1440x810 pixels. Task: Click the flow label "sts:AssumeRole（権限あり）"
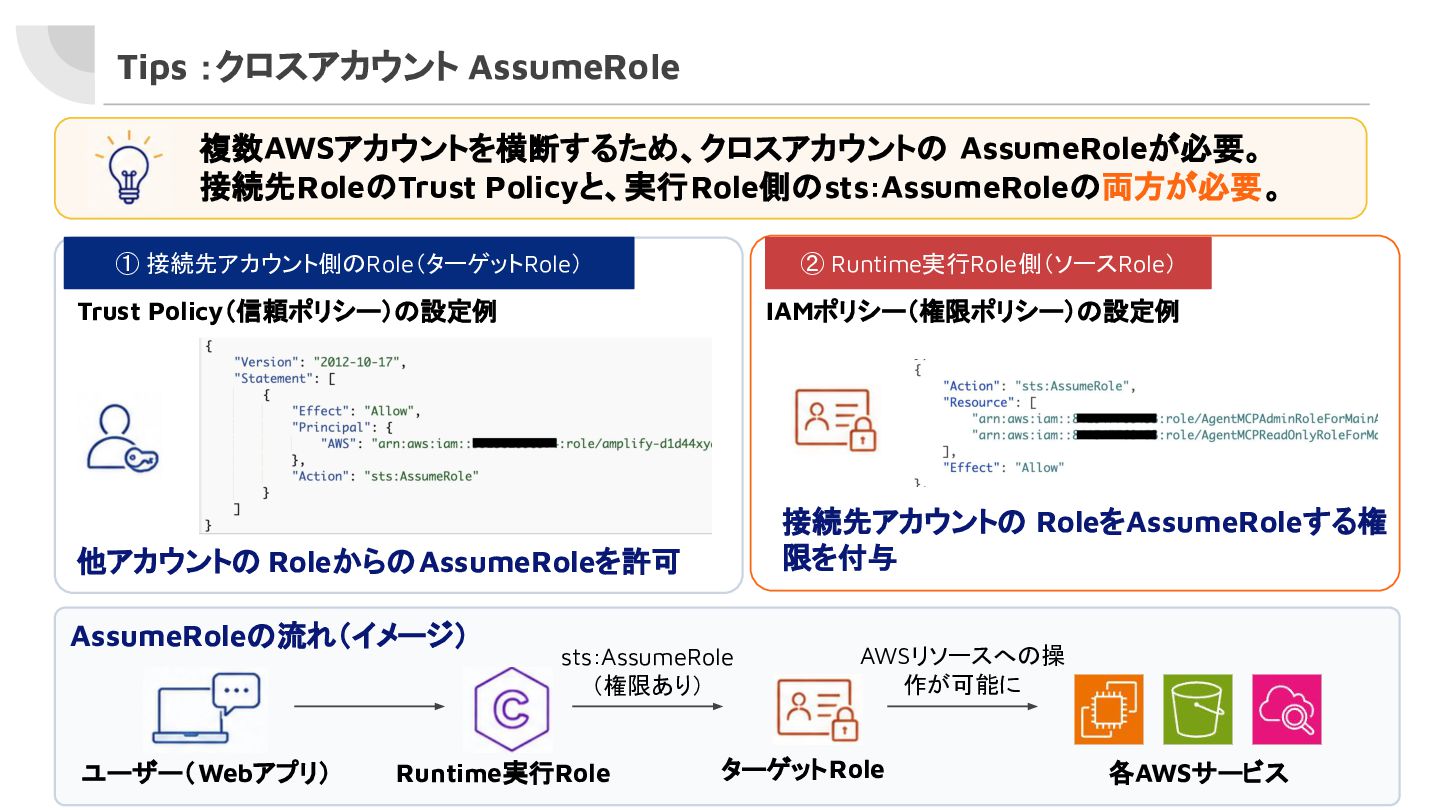coord(647,671)
